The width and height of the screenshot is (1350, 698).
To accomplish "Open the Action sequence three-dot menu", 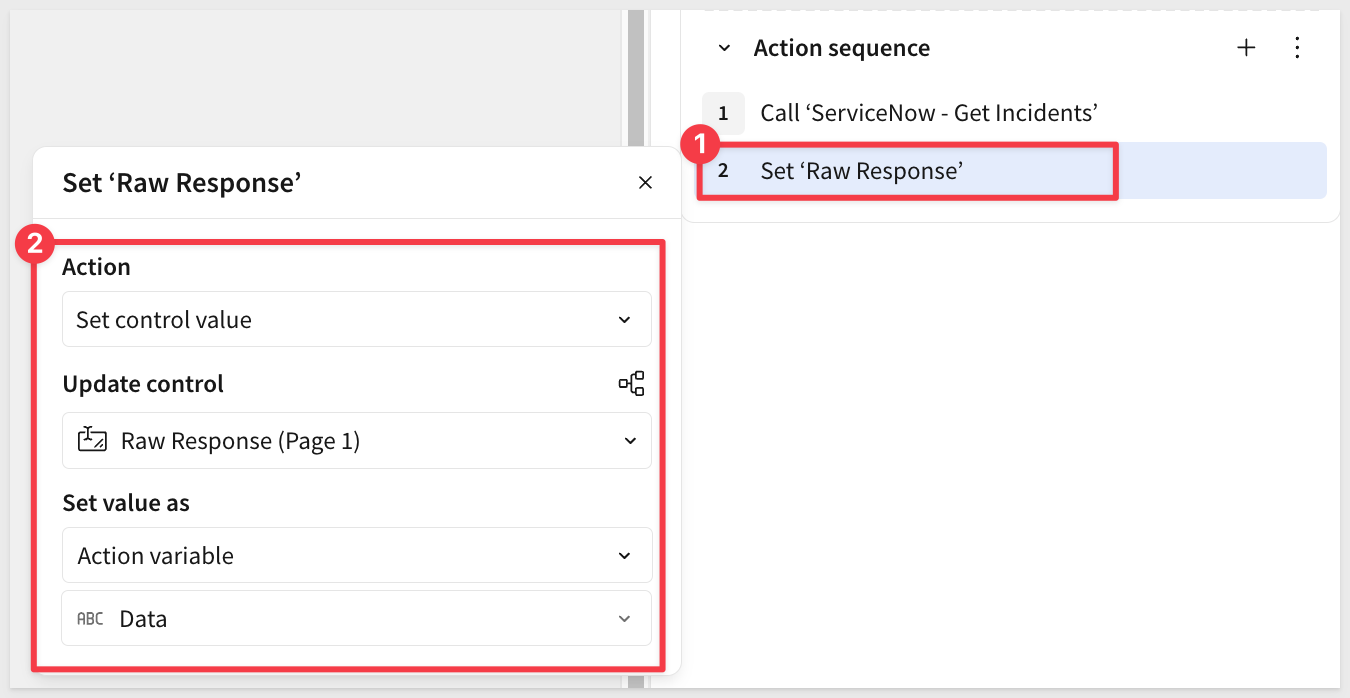I will (1297, 48).
